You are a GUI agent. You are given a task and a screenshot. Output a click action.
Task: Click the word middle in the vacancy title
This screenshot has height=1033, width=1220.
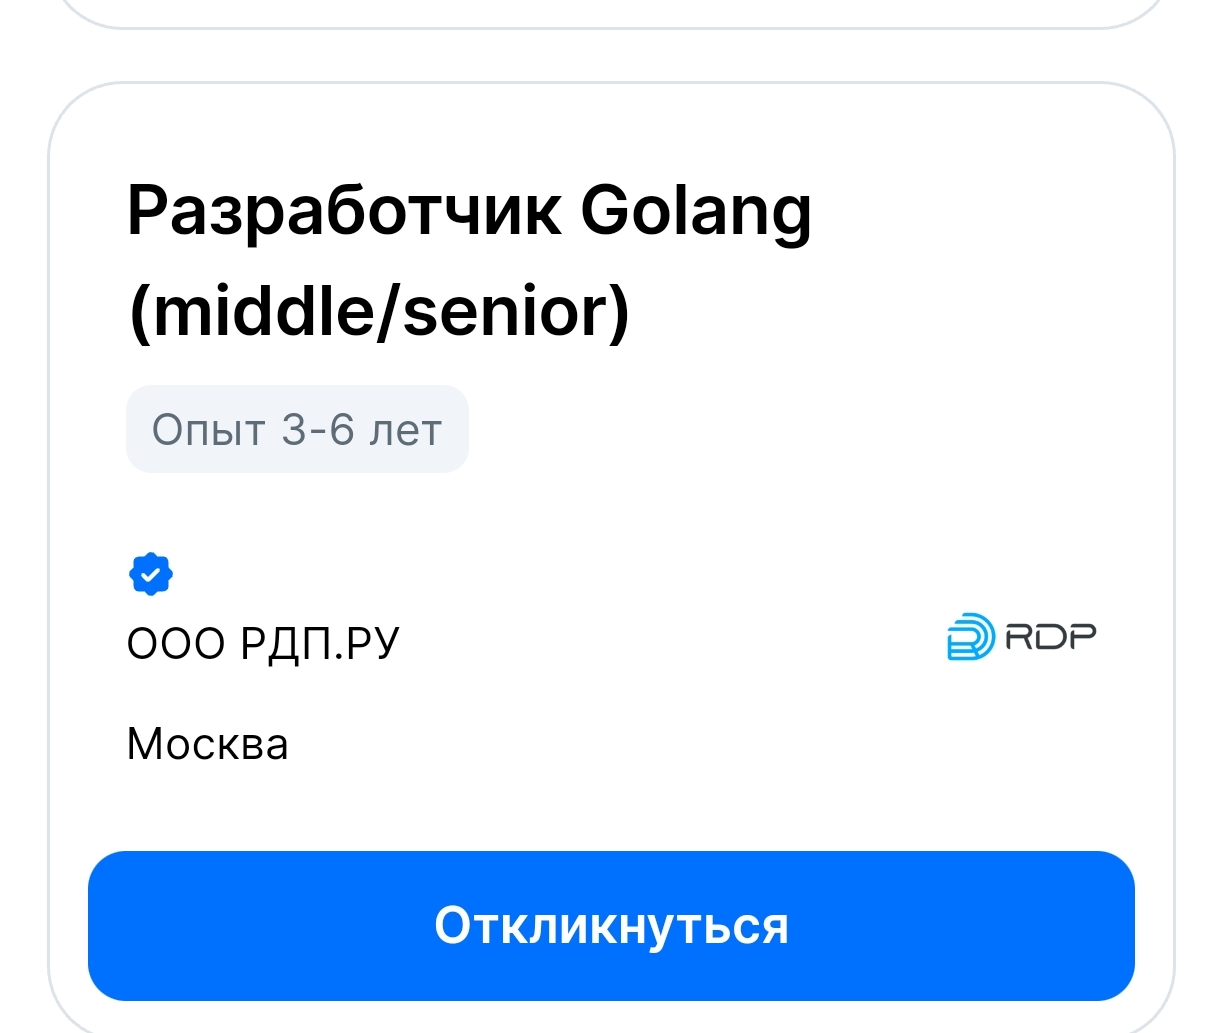pos(262,310)
